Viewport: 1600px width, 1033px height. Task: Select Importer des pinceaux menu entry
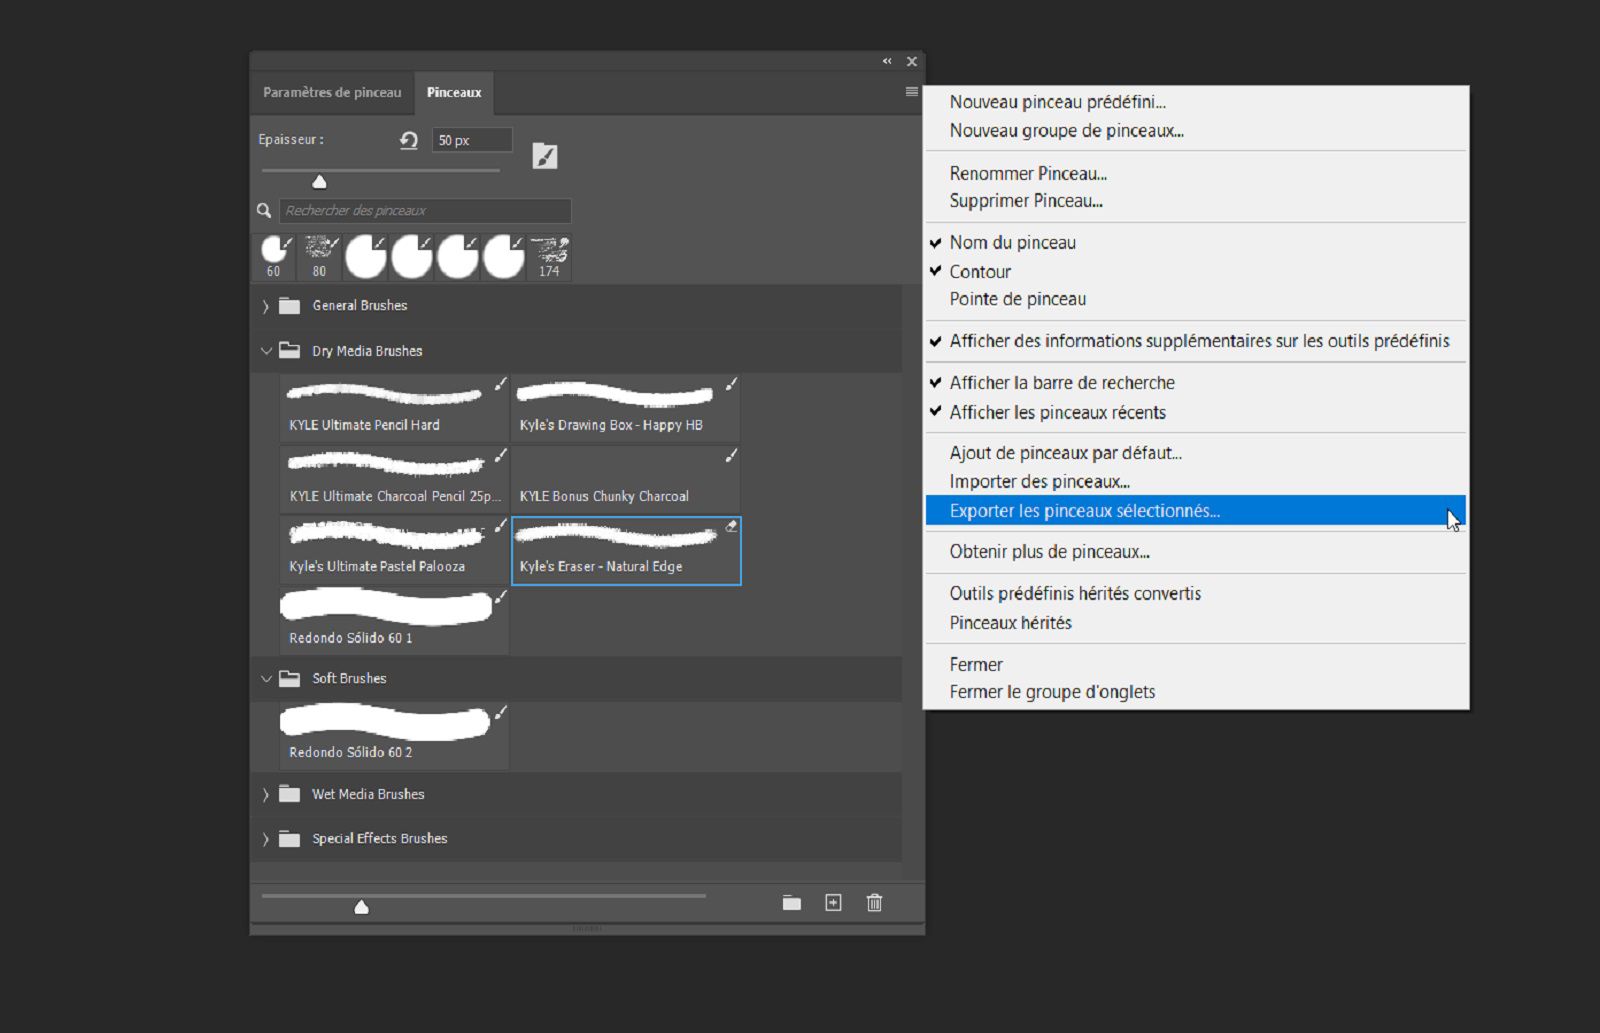1039,482
